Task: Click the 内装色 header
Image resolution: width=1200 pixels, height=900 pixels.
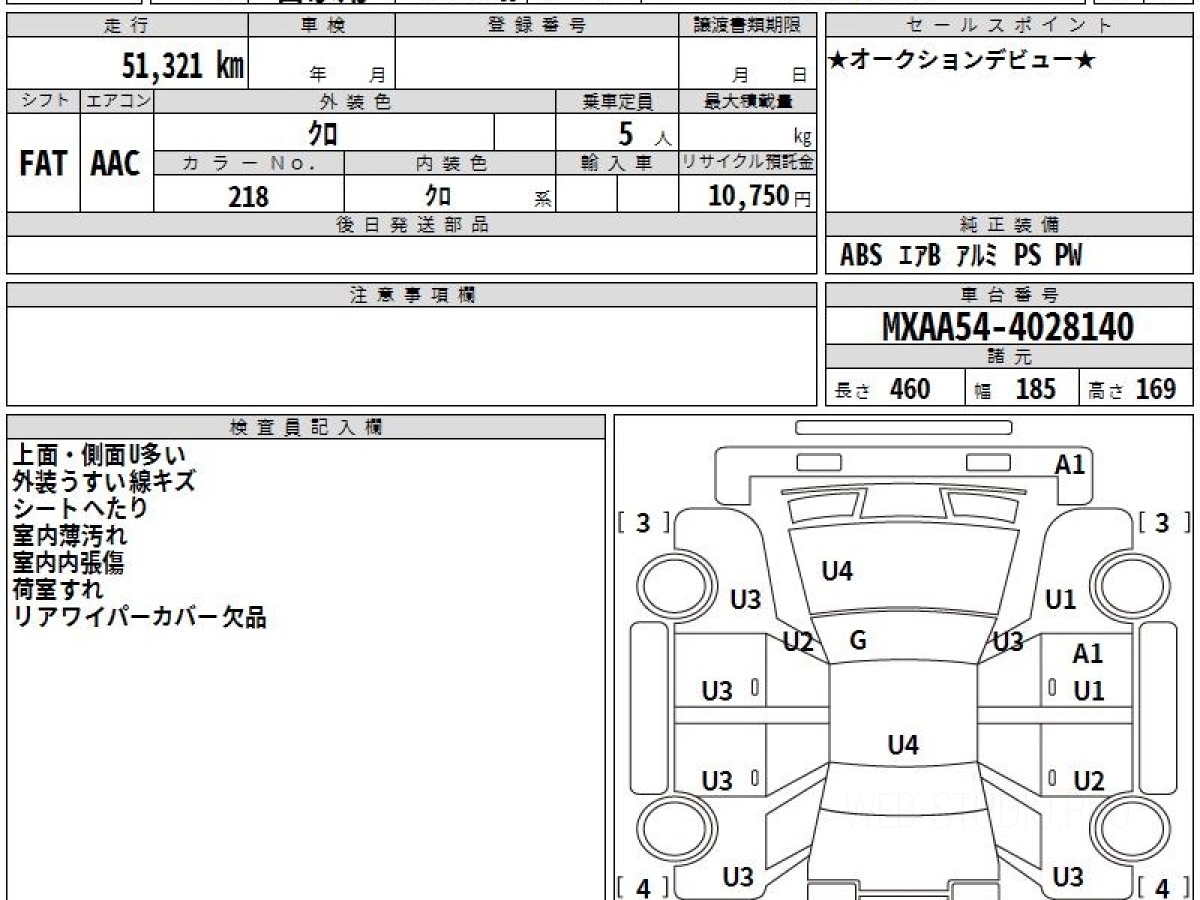Action: (450, 164)
